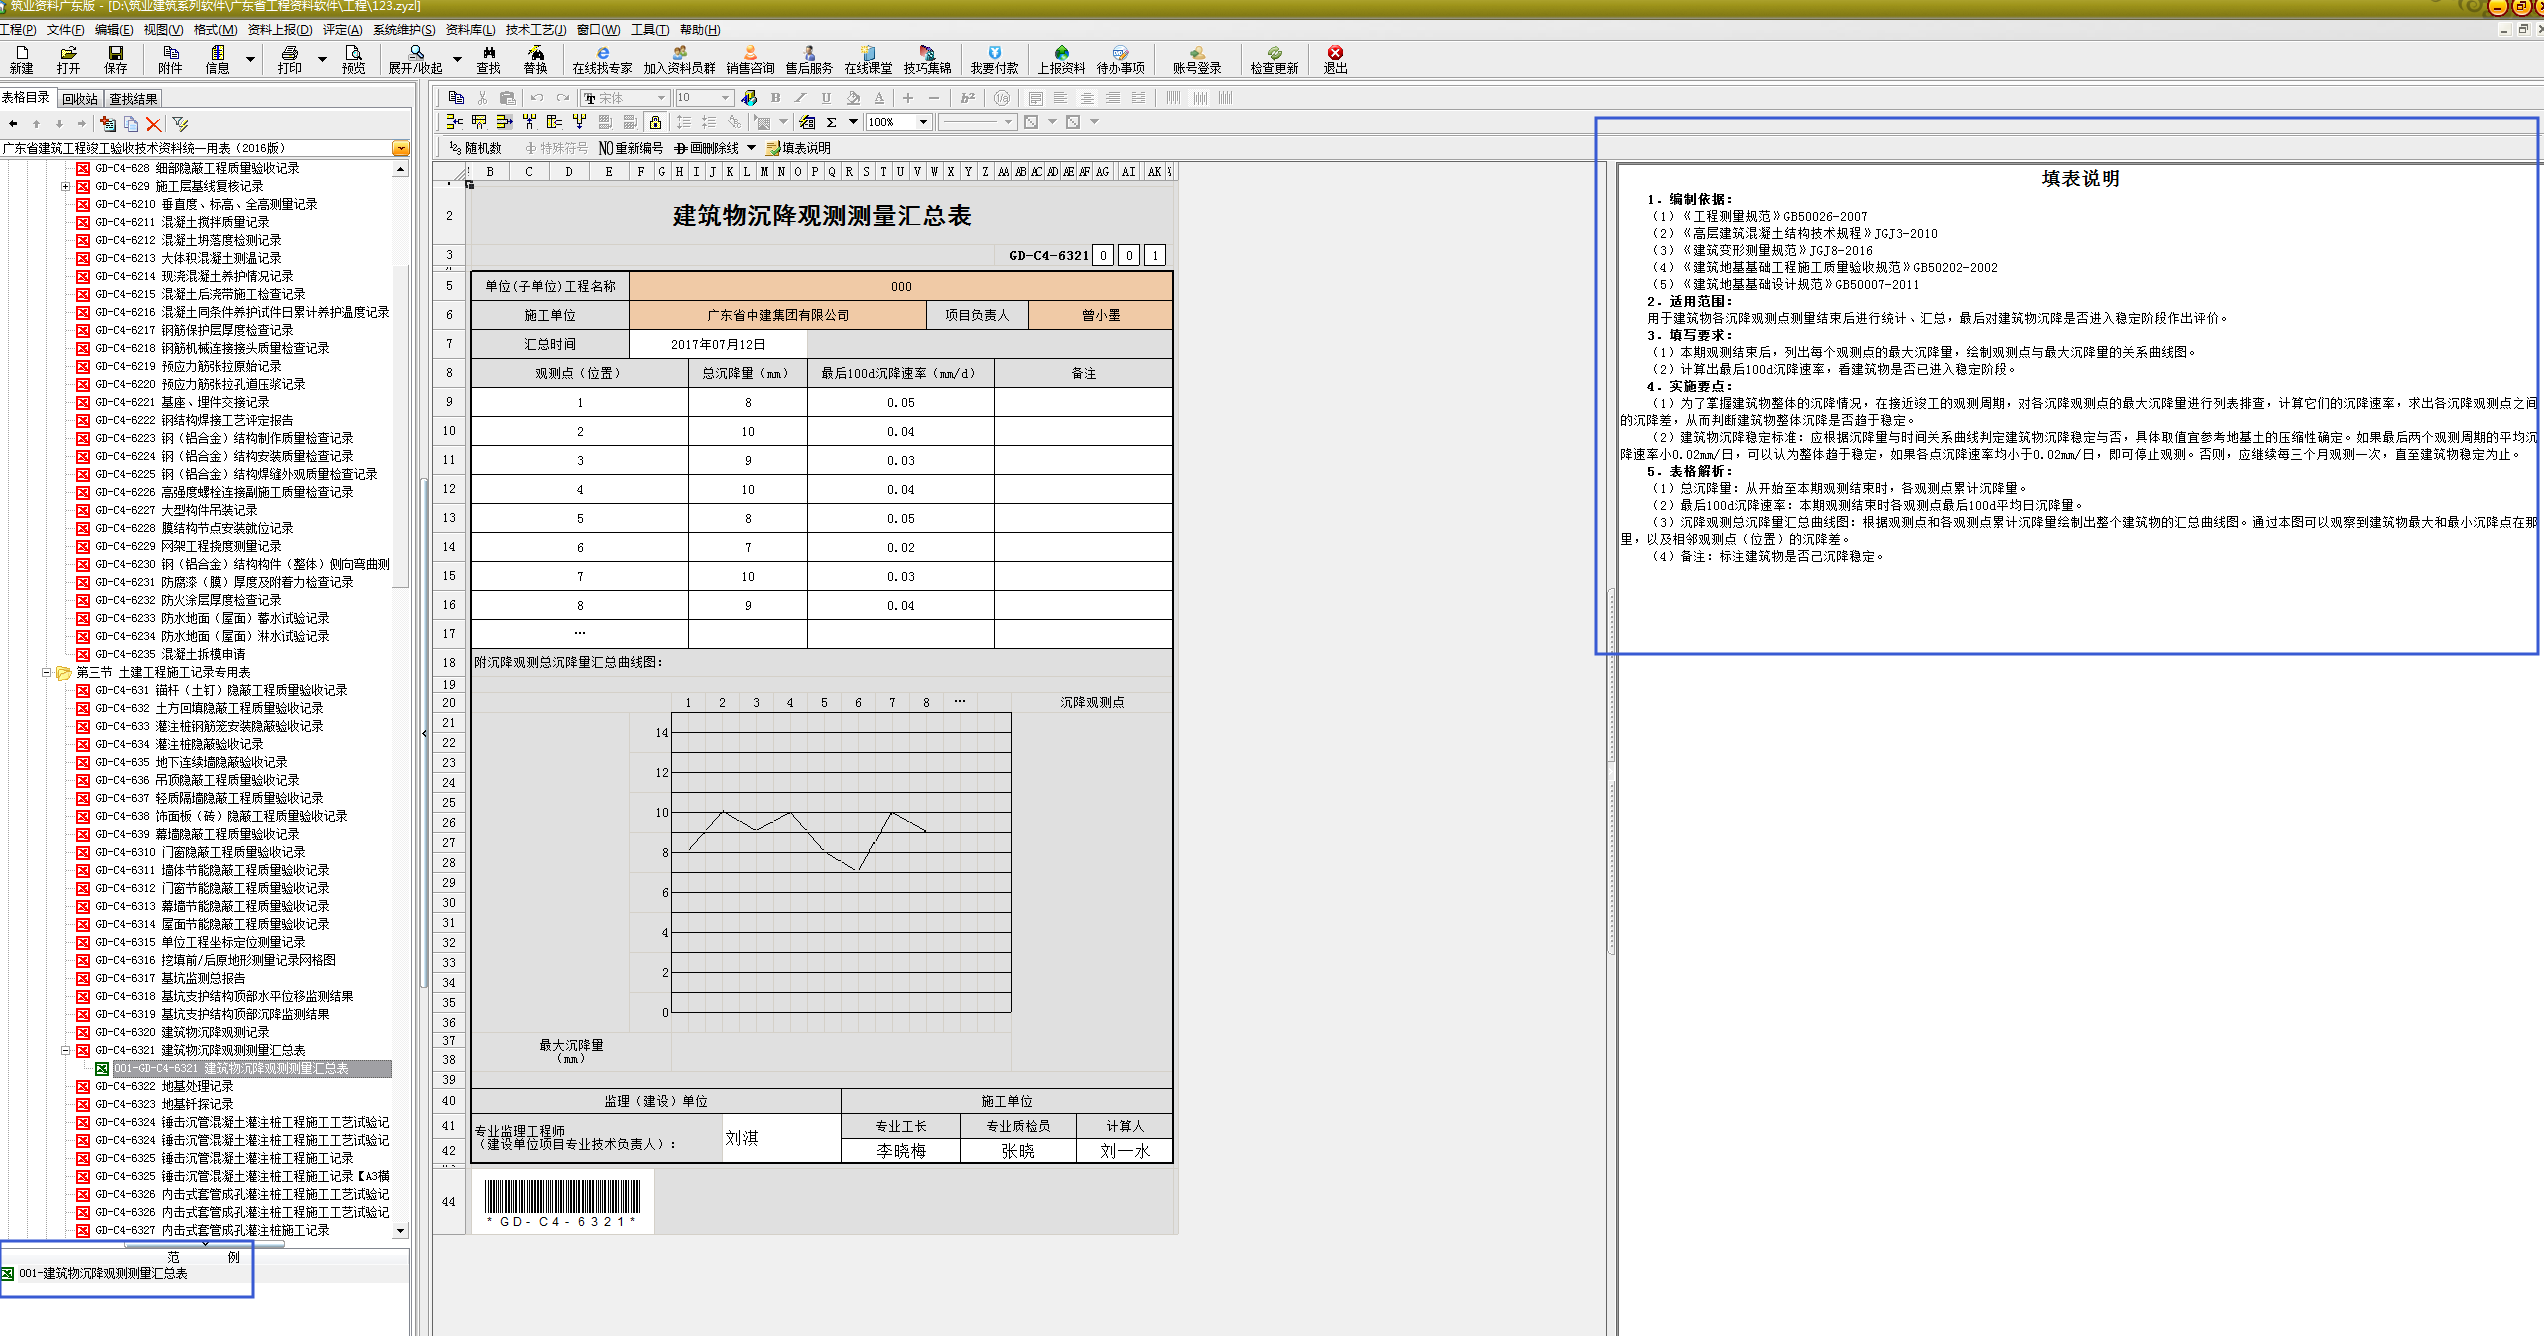Screen dimensions: 2544x1336
Task: Expand the GD-C4-629 施工层基线复核记录 node
Action: pyautogui.click(x=65, y=186)
